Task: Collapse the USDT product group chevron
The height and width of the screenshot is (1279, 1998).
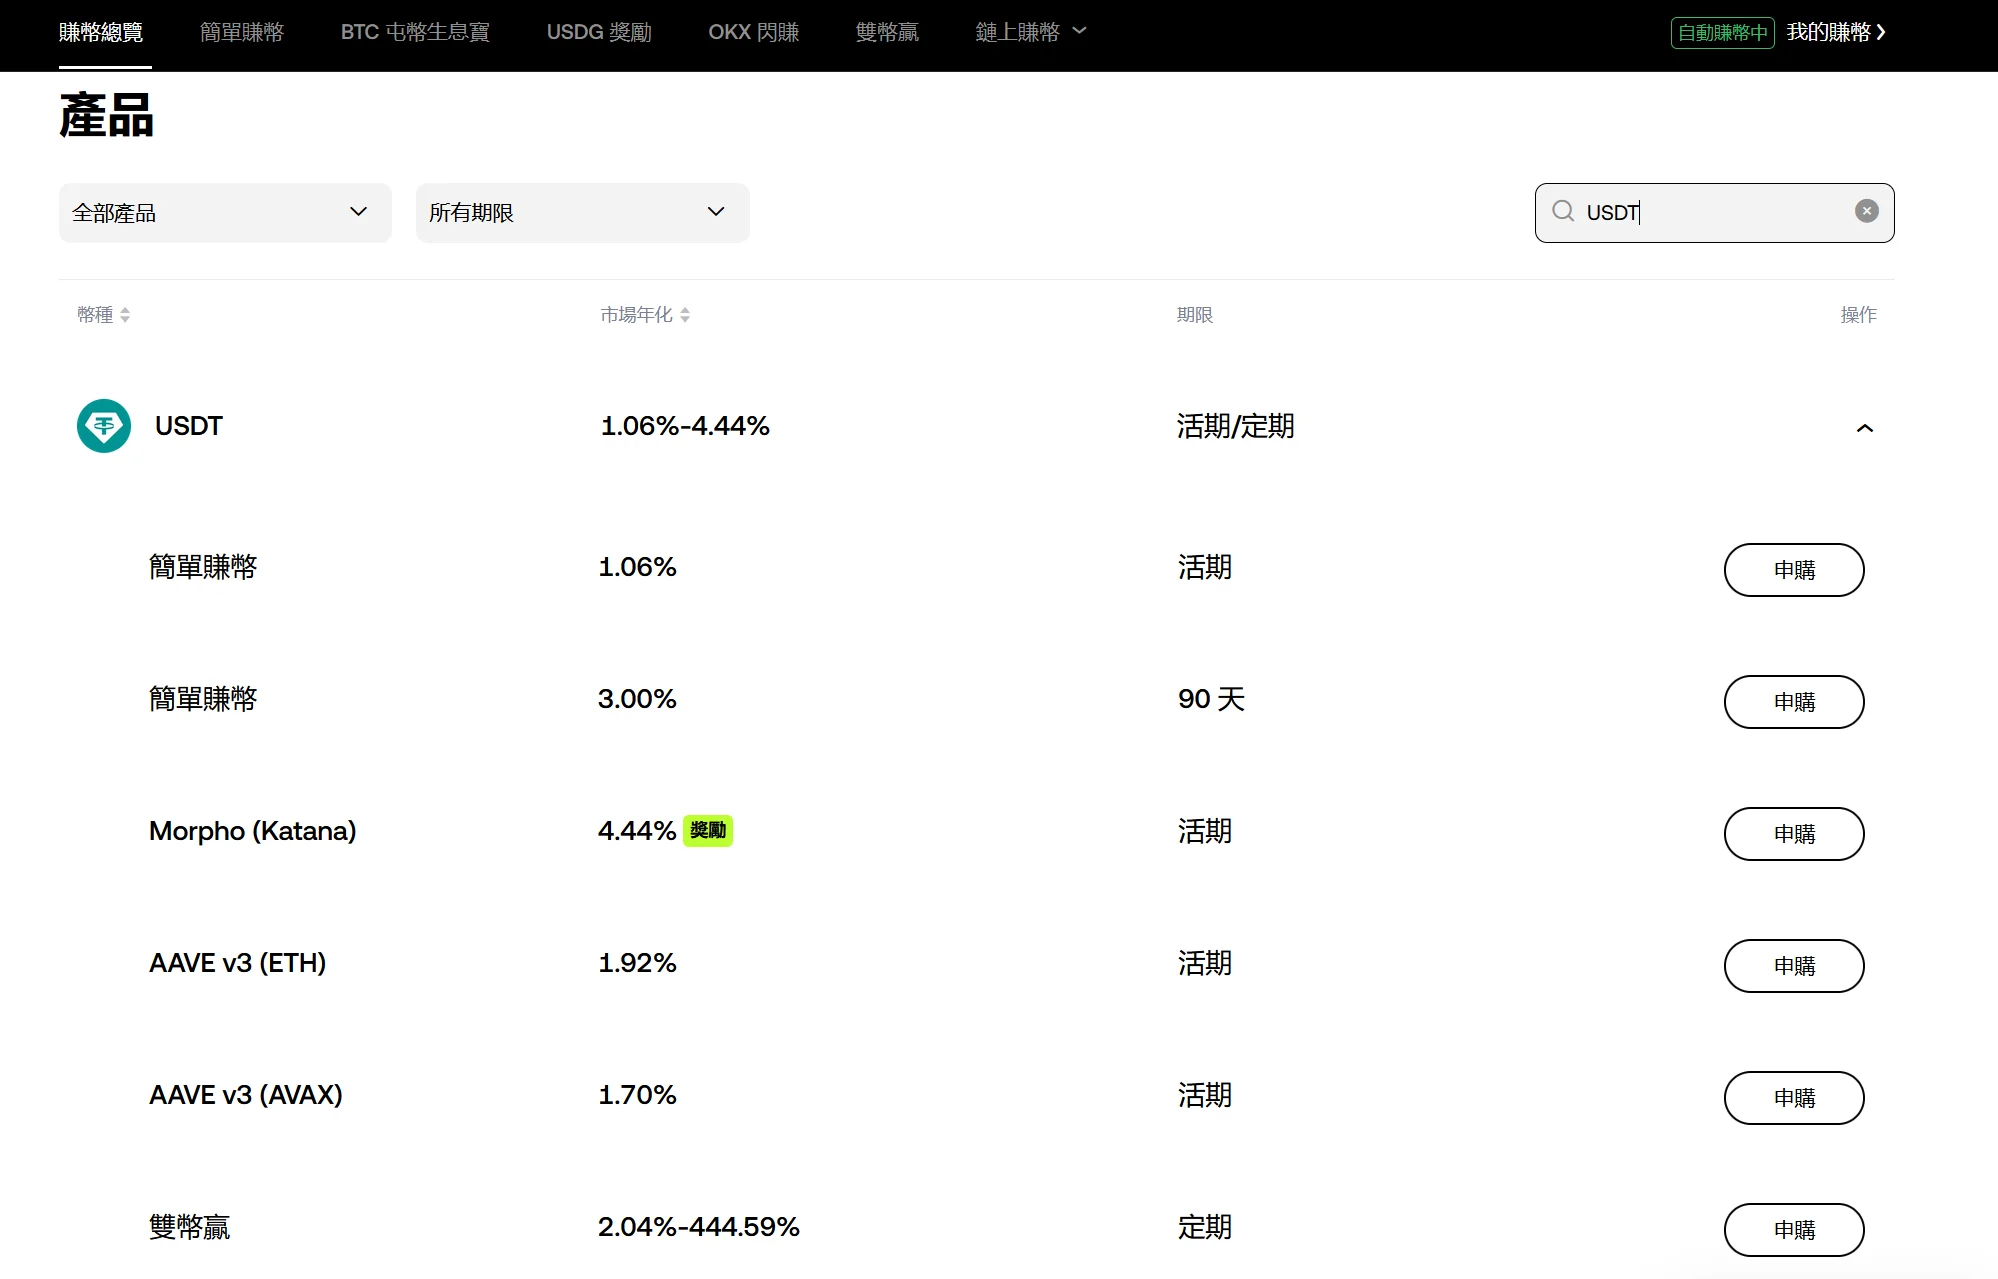Action: click(1865, 428)
